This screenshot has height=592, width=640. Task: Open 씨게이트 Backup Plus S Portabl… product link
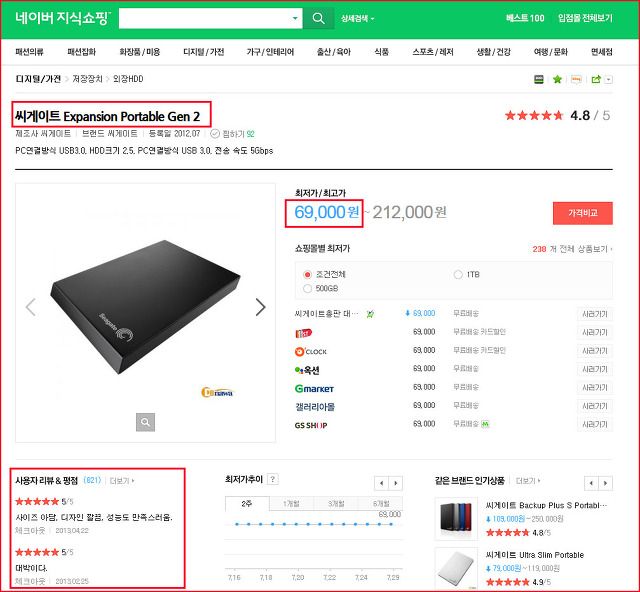[546, 505]
